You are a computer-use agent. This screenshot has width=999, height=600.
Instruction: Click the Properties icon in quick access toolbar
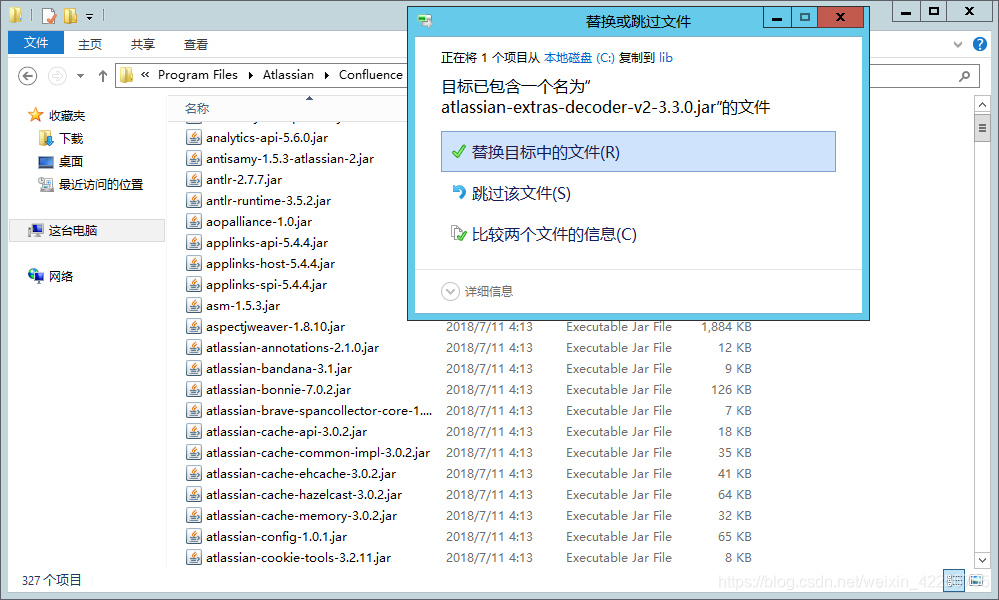49,15
